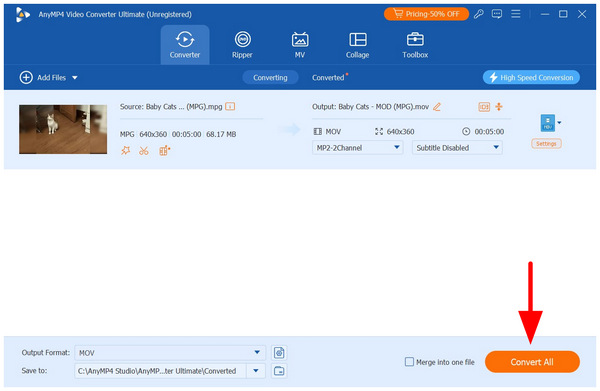Click the output duration 00:05:00
Image resolution: width=600 pixels, height=391 pixels.
point(489,132)
